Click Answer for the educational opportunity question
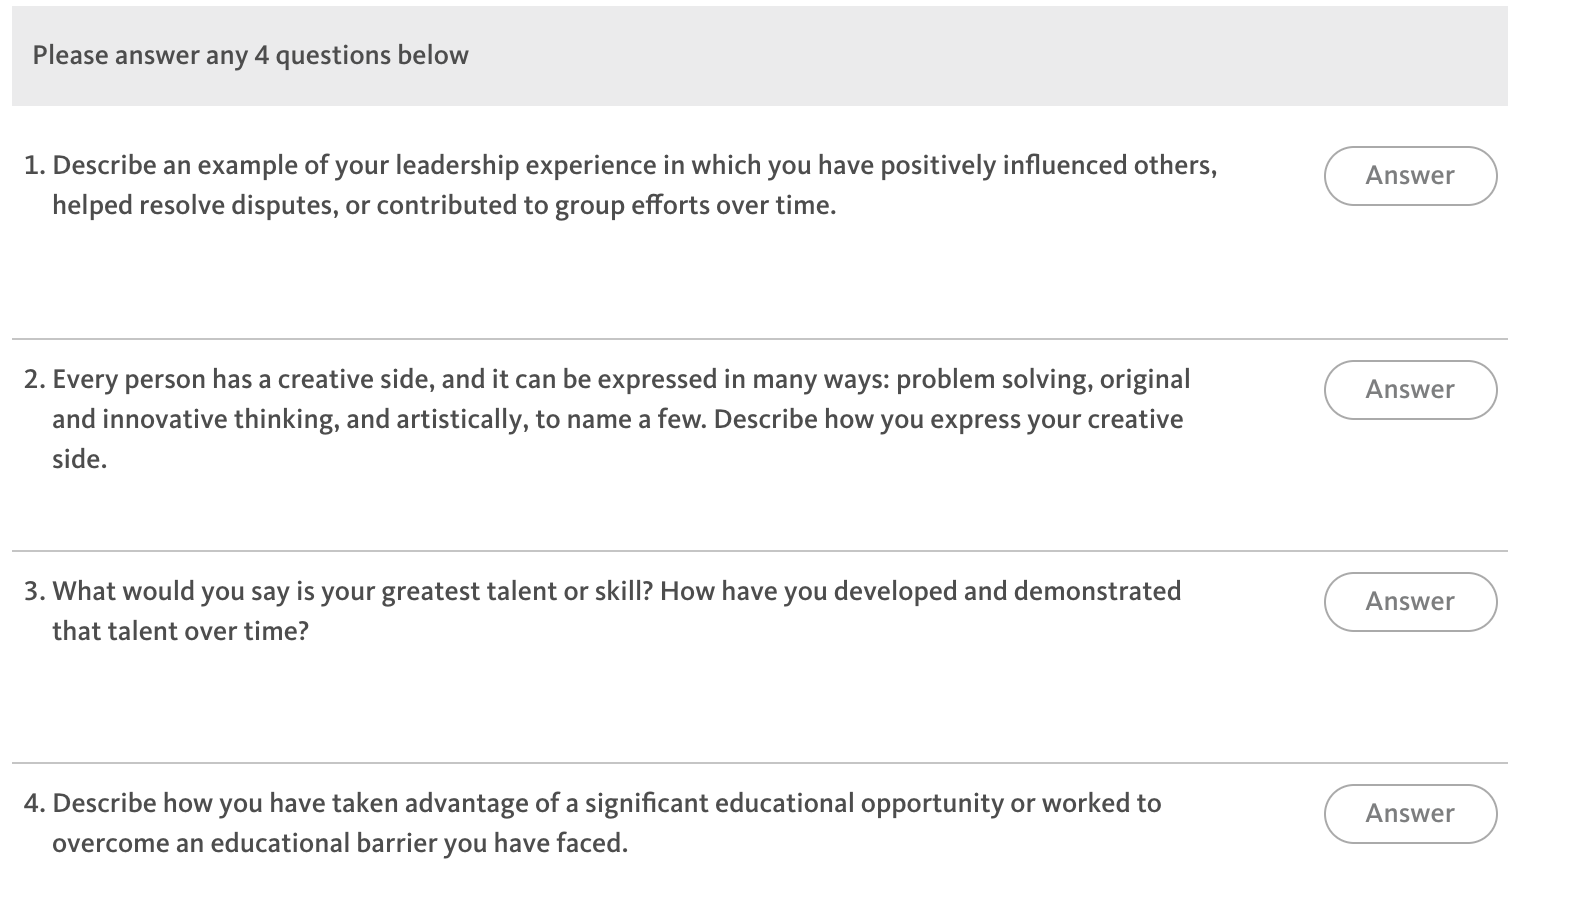Screen dimensions: 1576x908 (1409, 813)
